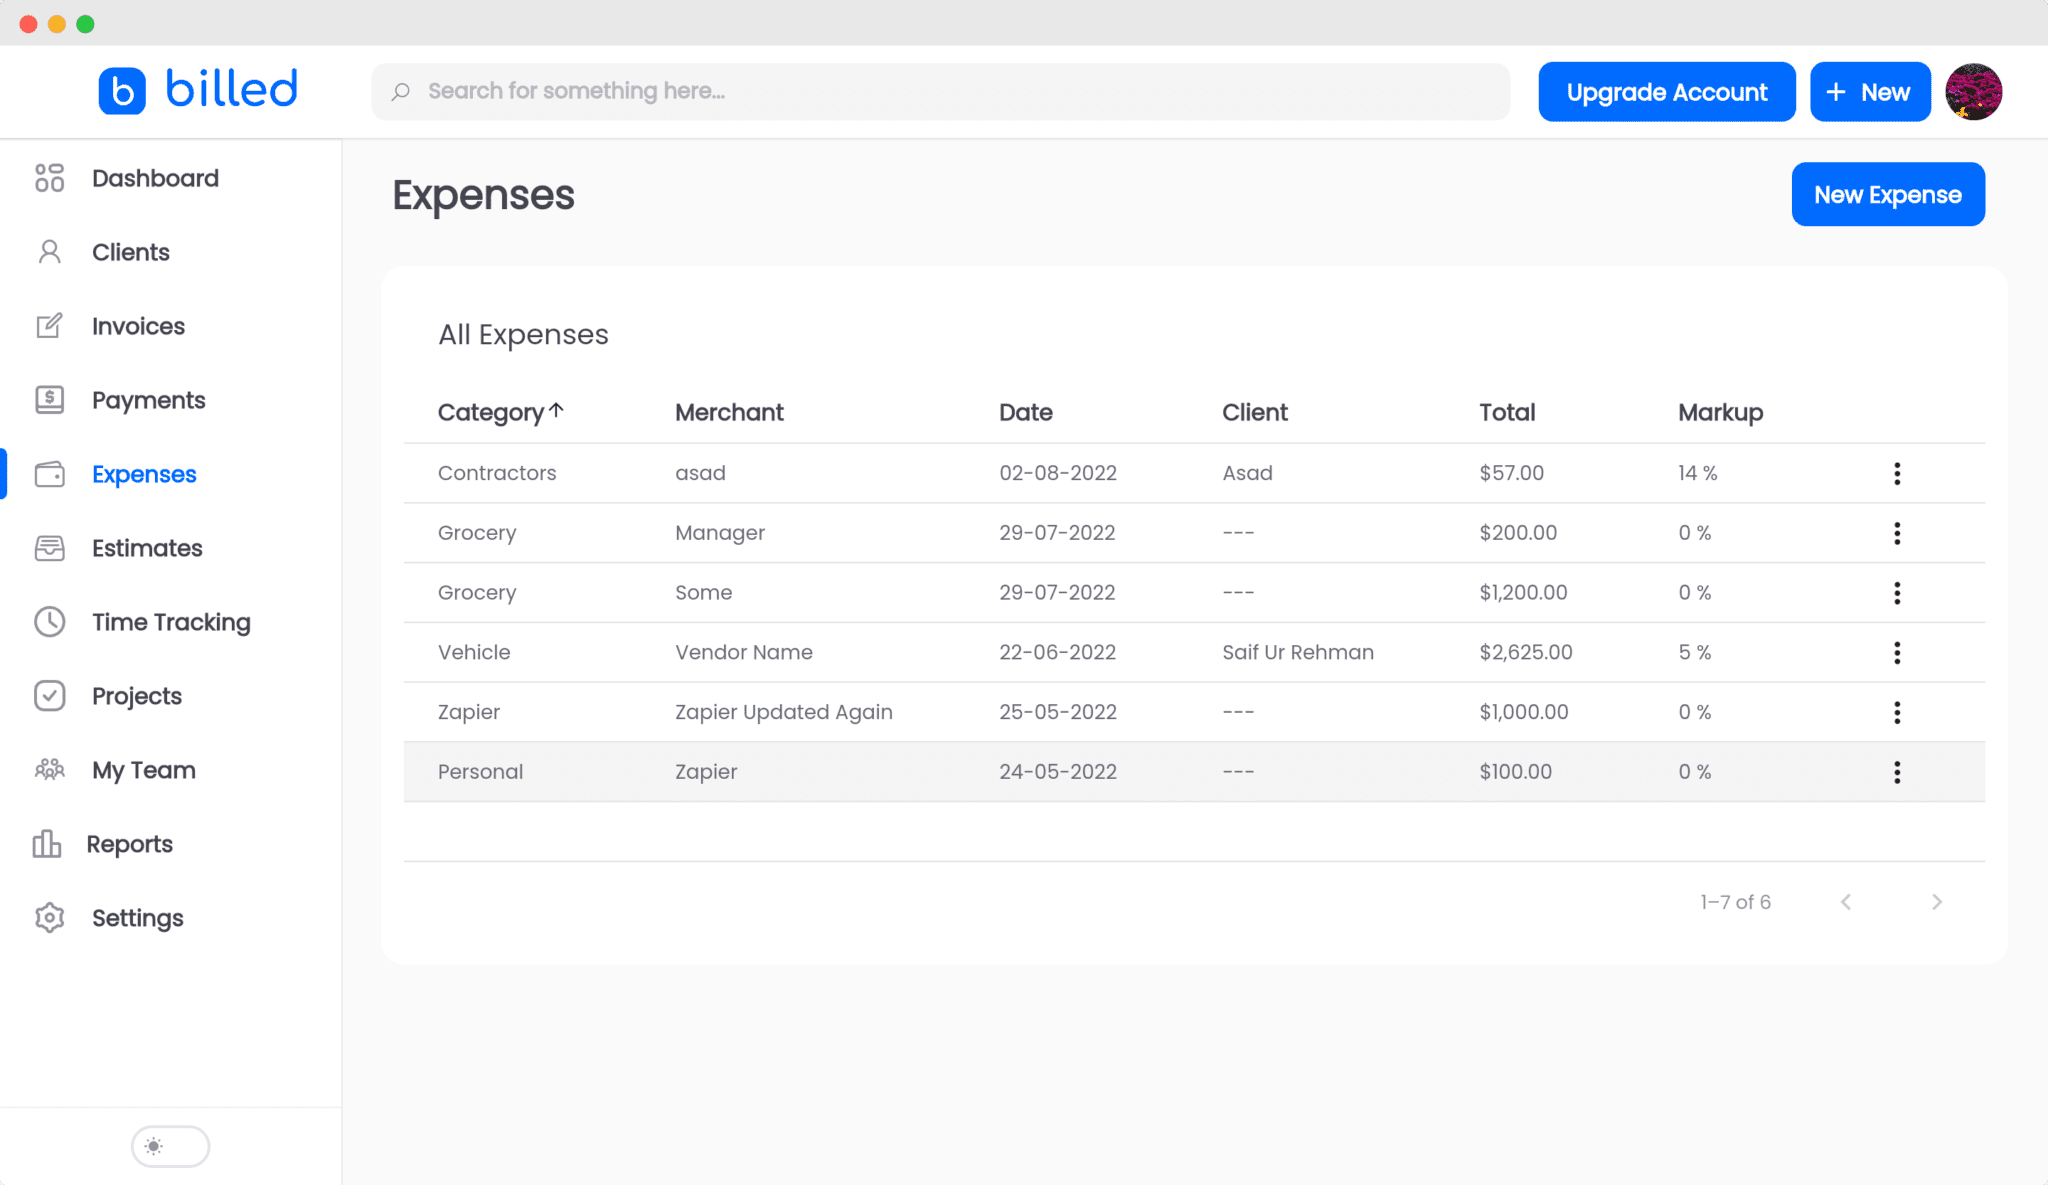The width and height of the screenshot is (2048, 1185).
Task: Click the Projects checkmark icon
Action: pyautogui.click(x=49, y=695)
